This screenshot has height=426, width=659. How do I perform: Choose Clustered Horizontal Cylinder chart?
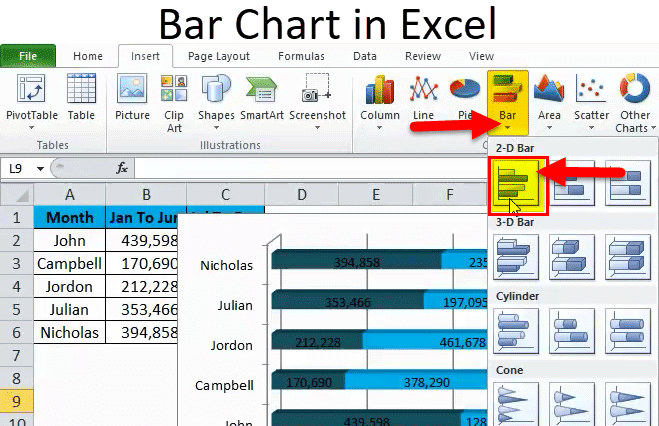516,331
